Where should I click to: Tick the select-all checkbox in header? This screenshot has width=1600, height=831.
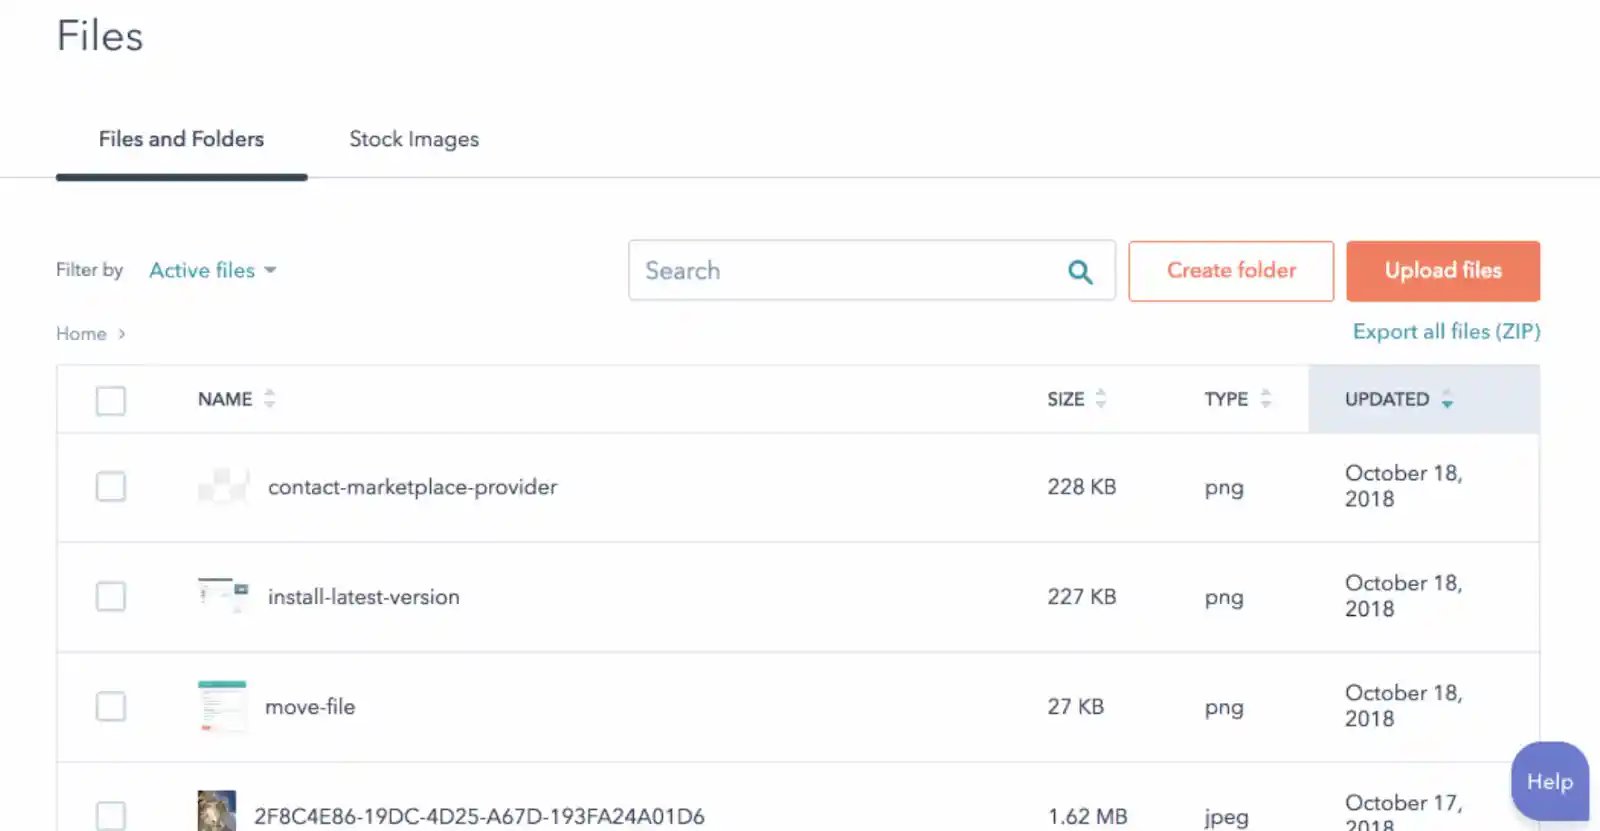click(x=111, y=401)
